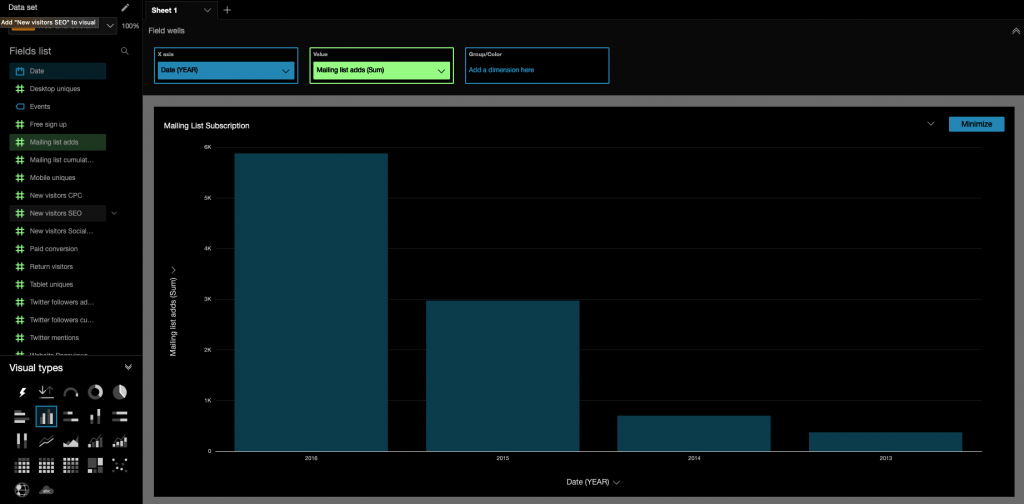1024x504 pixels.
Task: Open the Date (YEAR) X axis dropdown
Action: pos(286,71)
